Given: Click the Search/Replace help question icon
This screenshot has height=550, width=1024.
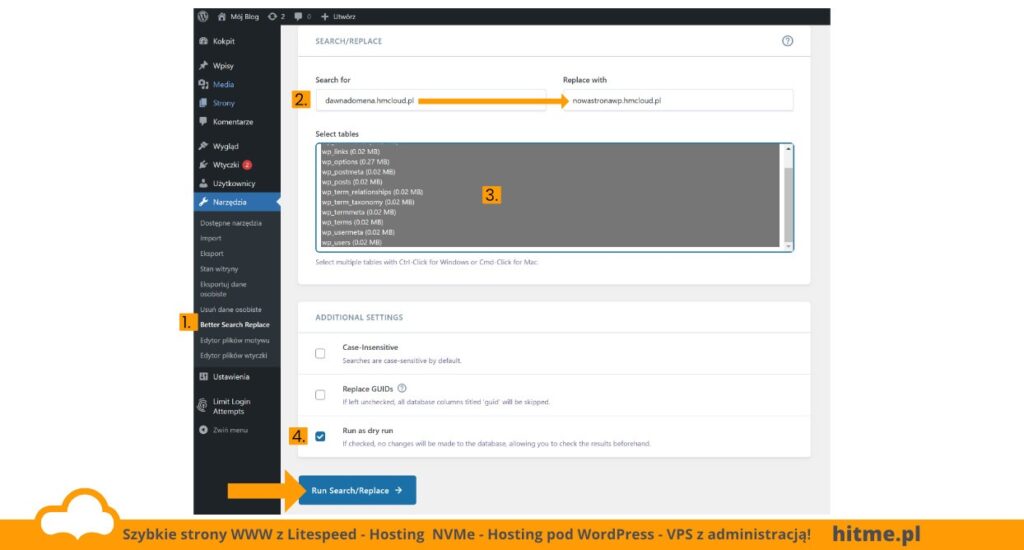Looking at the screenshot, I should click(x=788, y=40).
